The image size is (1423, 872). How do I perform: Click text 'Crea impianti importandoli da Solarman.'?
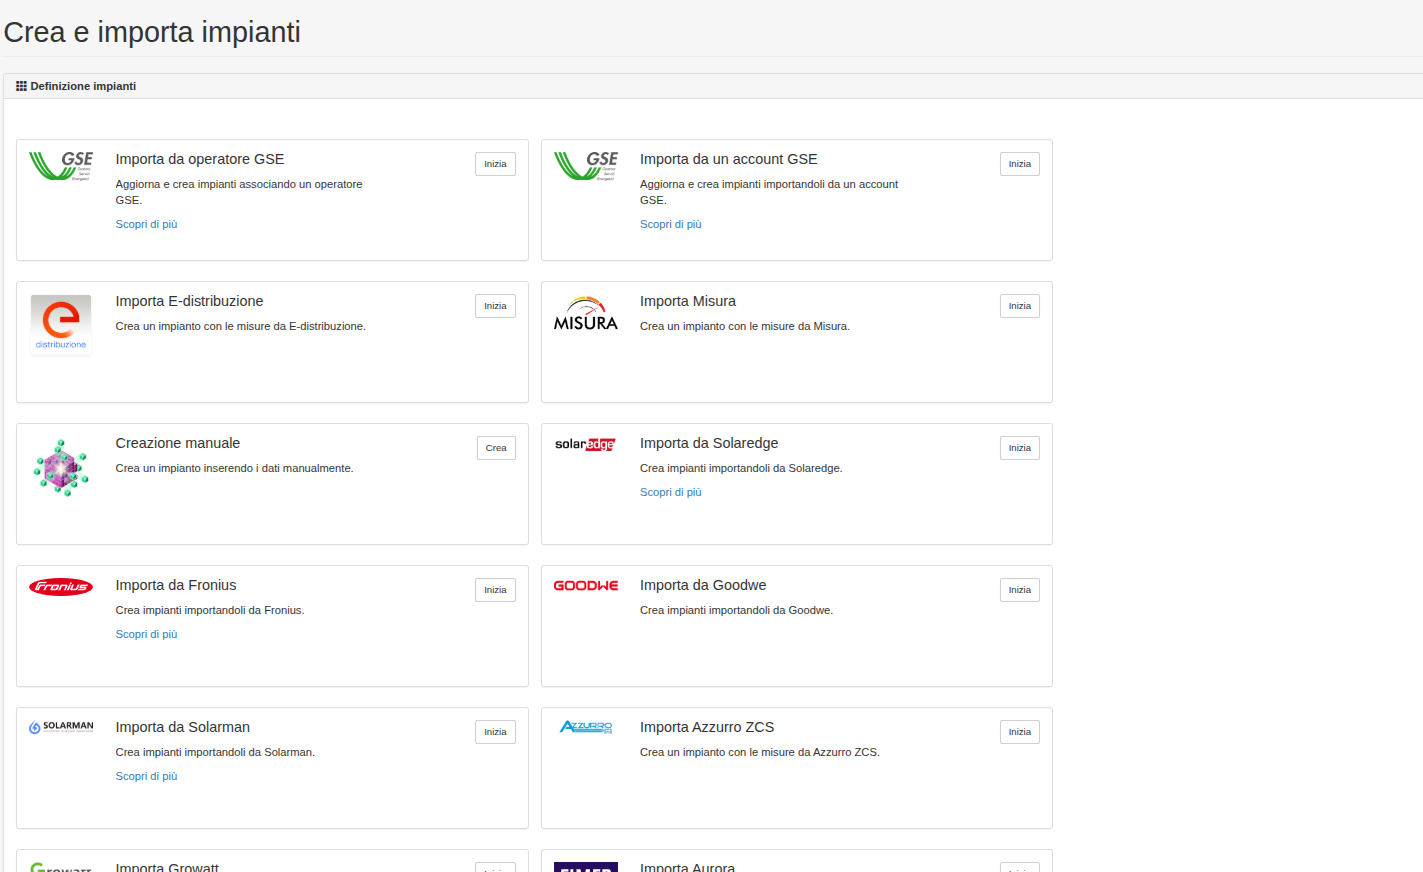(x=215, y=752)
